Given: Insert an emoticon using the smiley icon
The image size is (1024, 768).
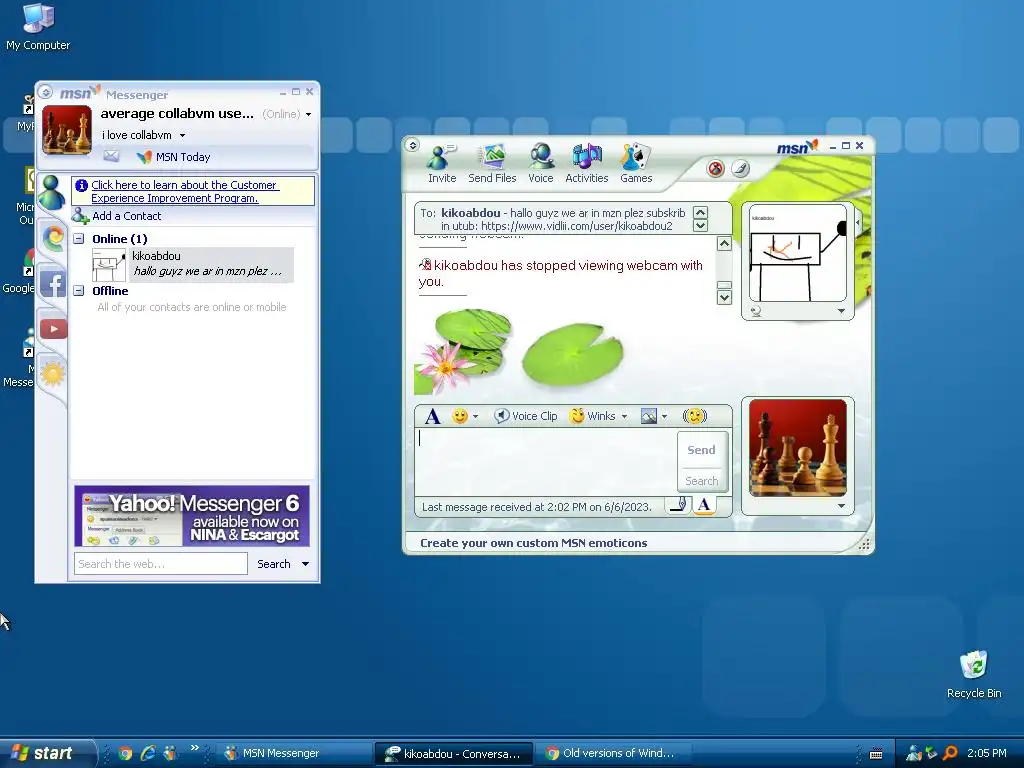Looking at the screenshot, I should click(460, 416).
